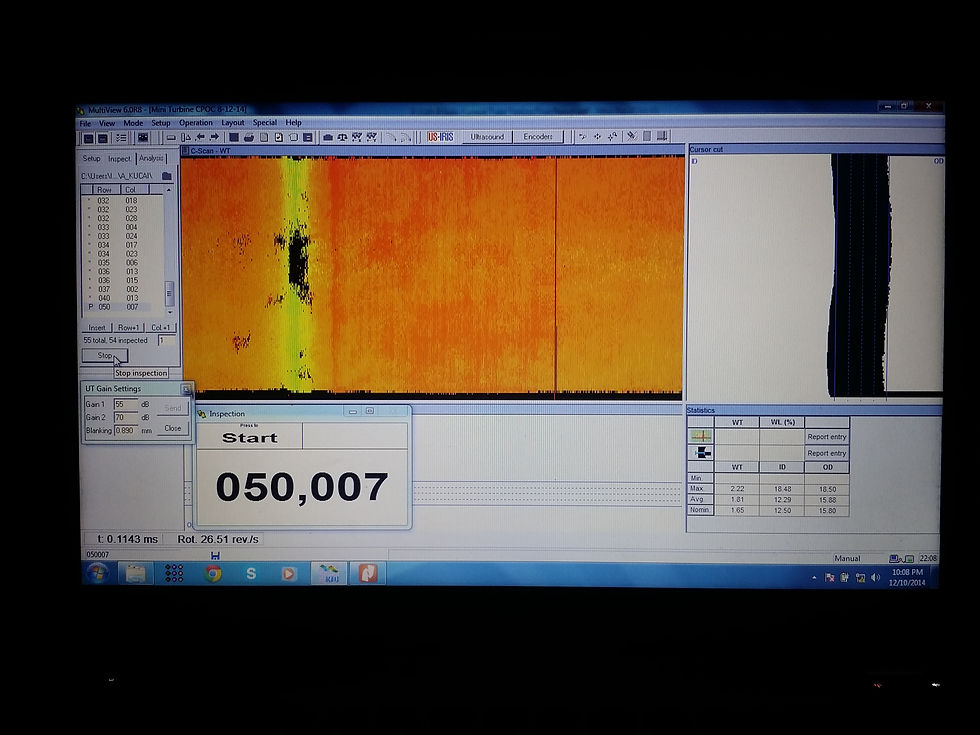Click Max WT value 2.22
Screen dimensions: 980x735
coord(738,489)
